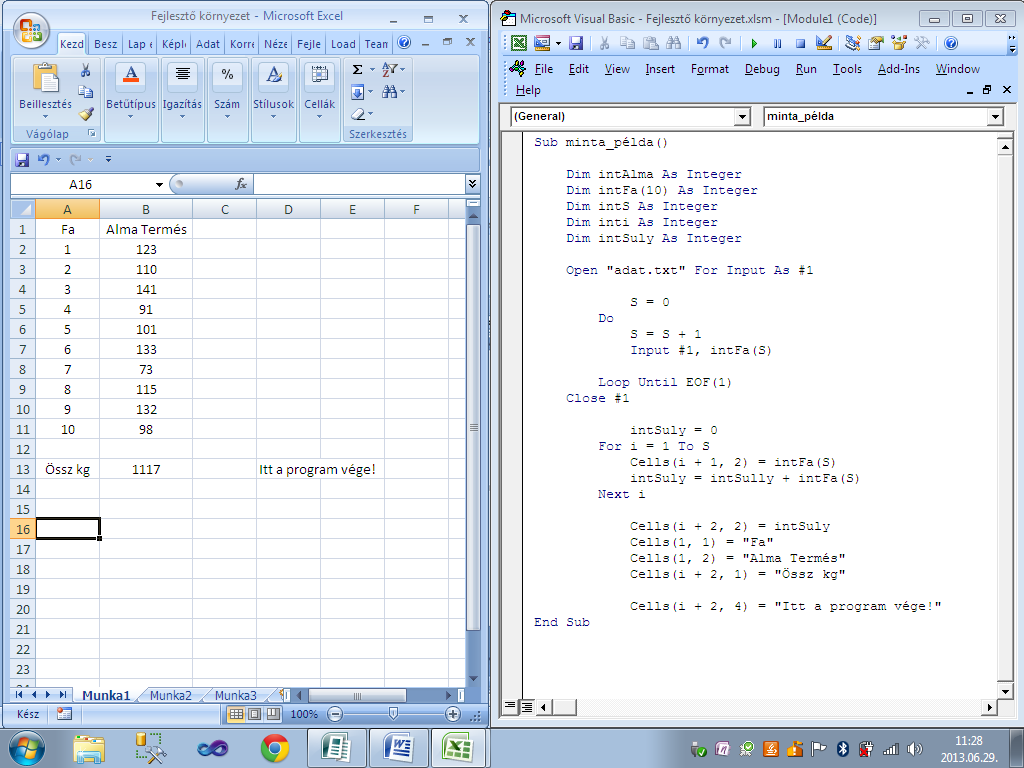
Task: Click the Excel help question mark icon
Action: (x=404, y=43)
